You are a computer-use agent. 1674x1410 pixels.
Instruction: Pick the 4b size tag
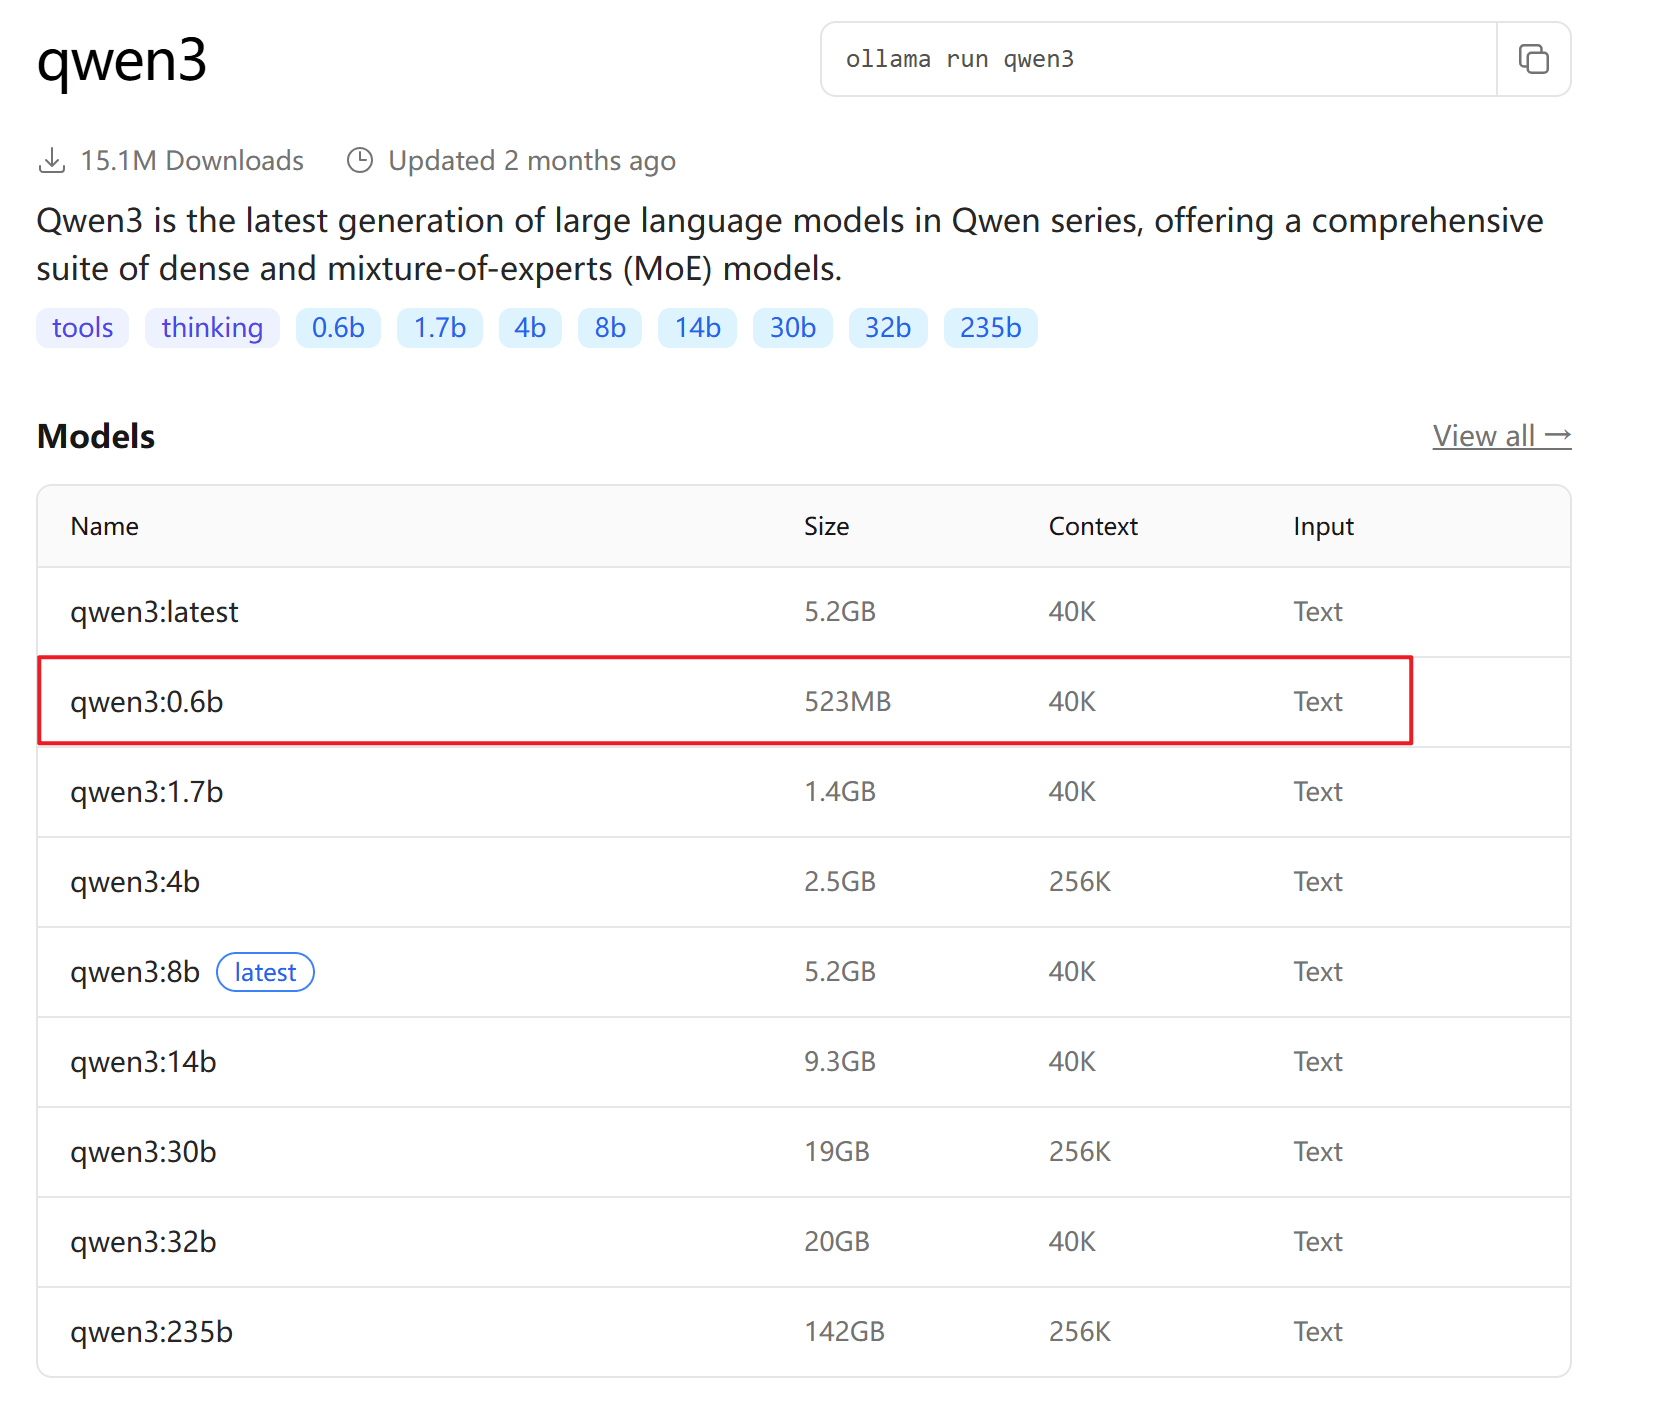point(530,328)
